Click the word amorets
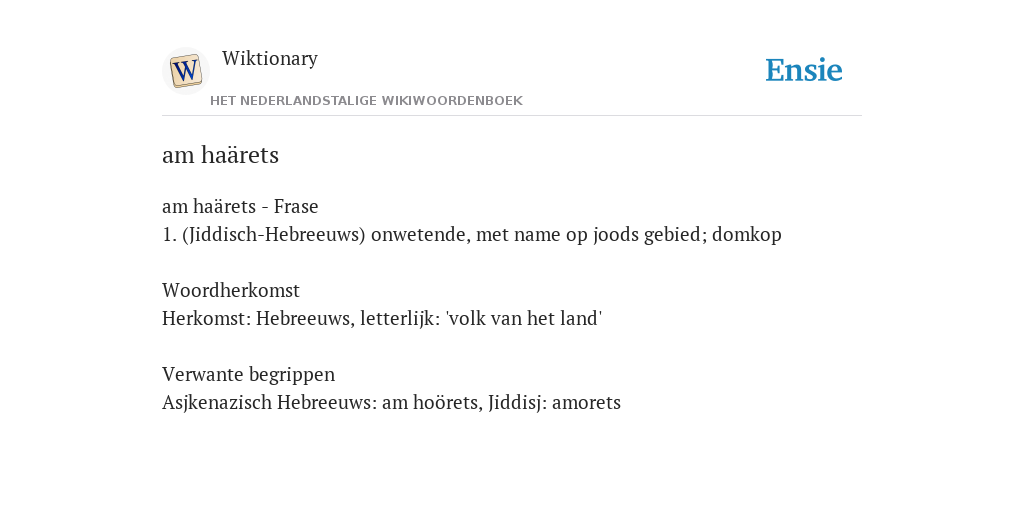Image resolution: width=1024 pixels, height=512 pixels. pyautogui.click(x=586, y=403)
